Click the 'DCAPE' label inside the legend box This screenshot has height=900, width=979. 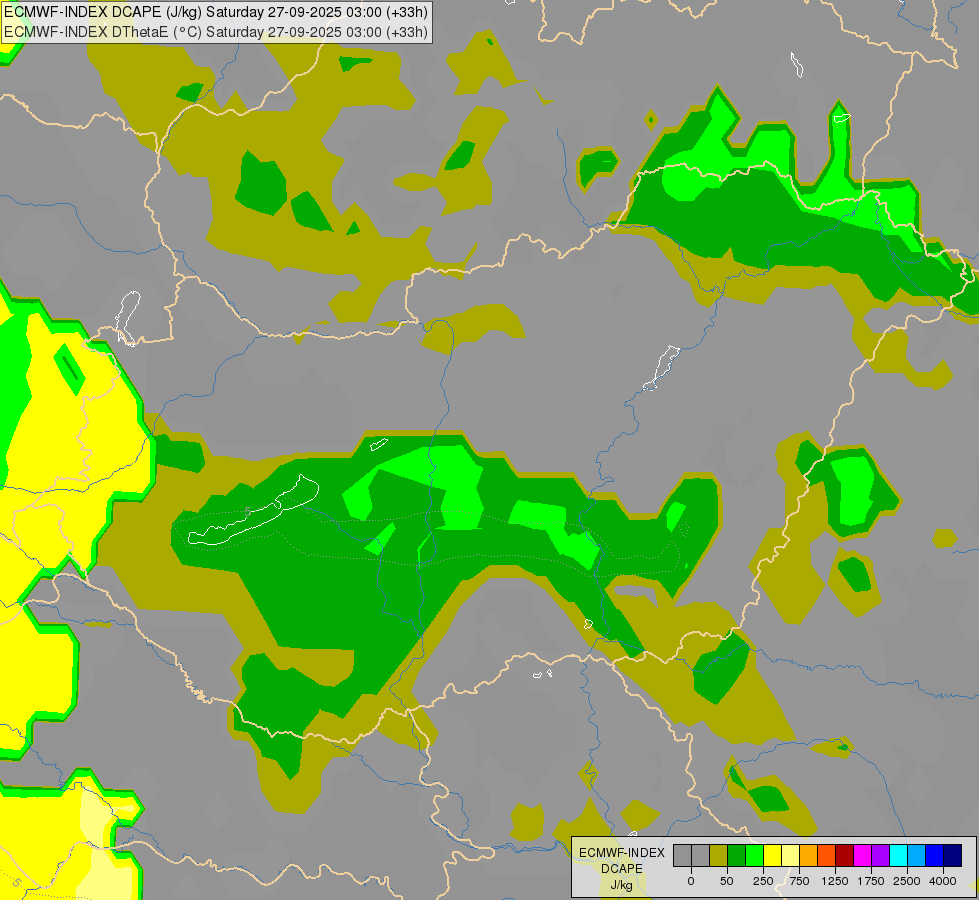(x=622, y=869)
